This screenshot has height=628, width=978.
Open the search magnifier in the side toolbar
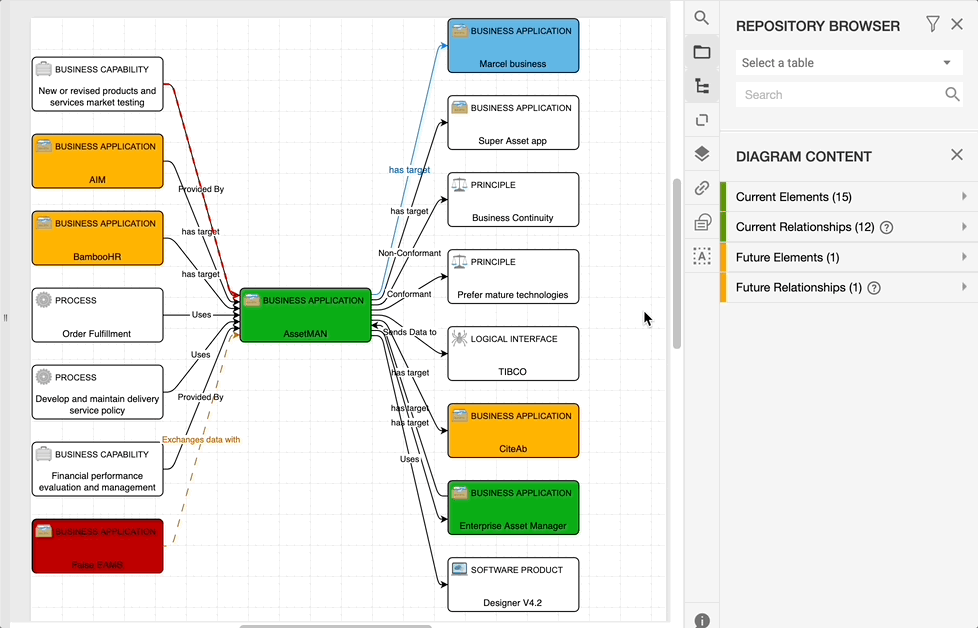pyautogui.click(x=702, y=18)
